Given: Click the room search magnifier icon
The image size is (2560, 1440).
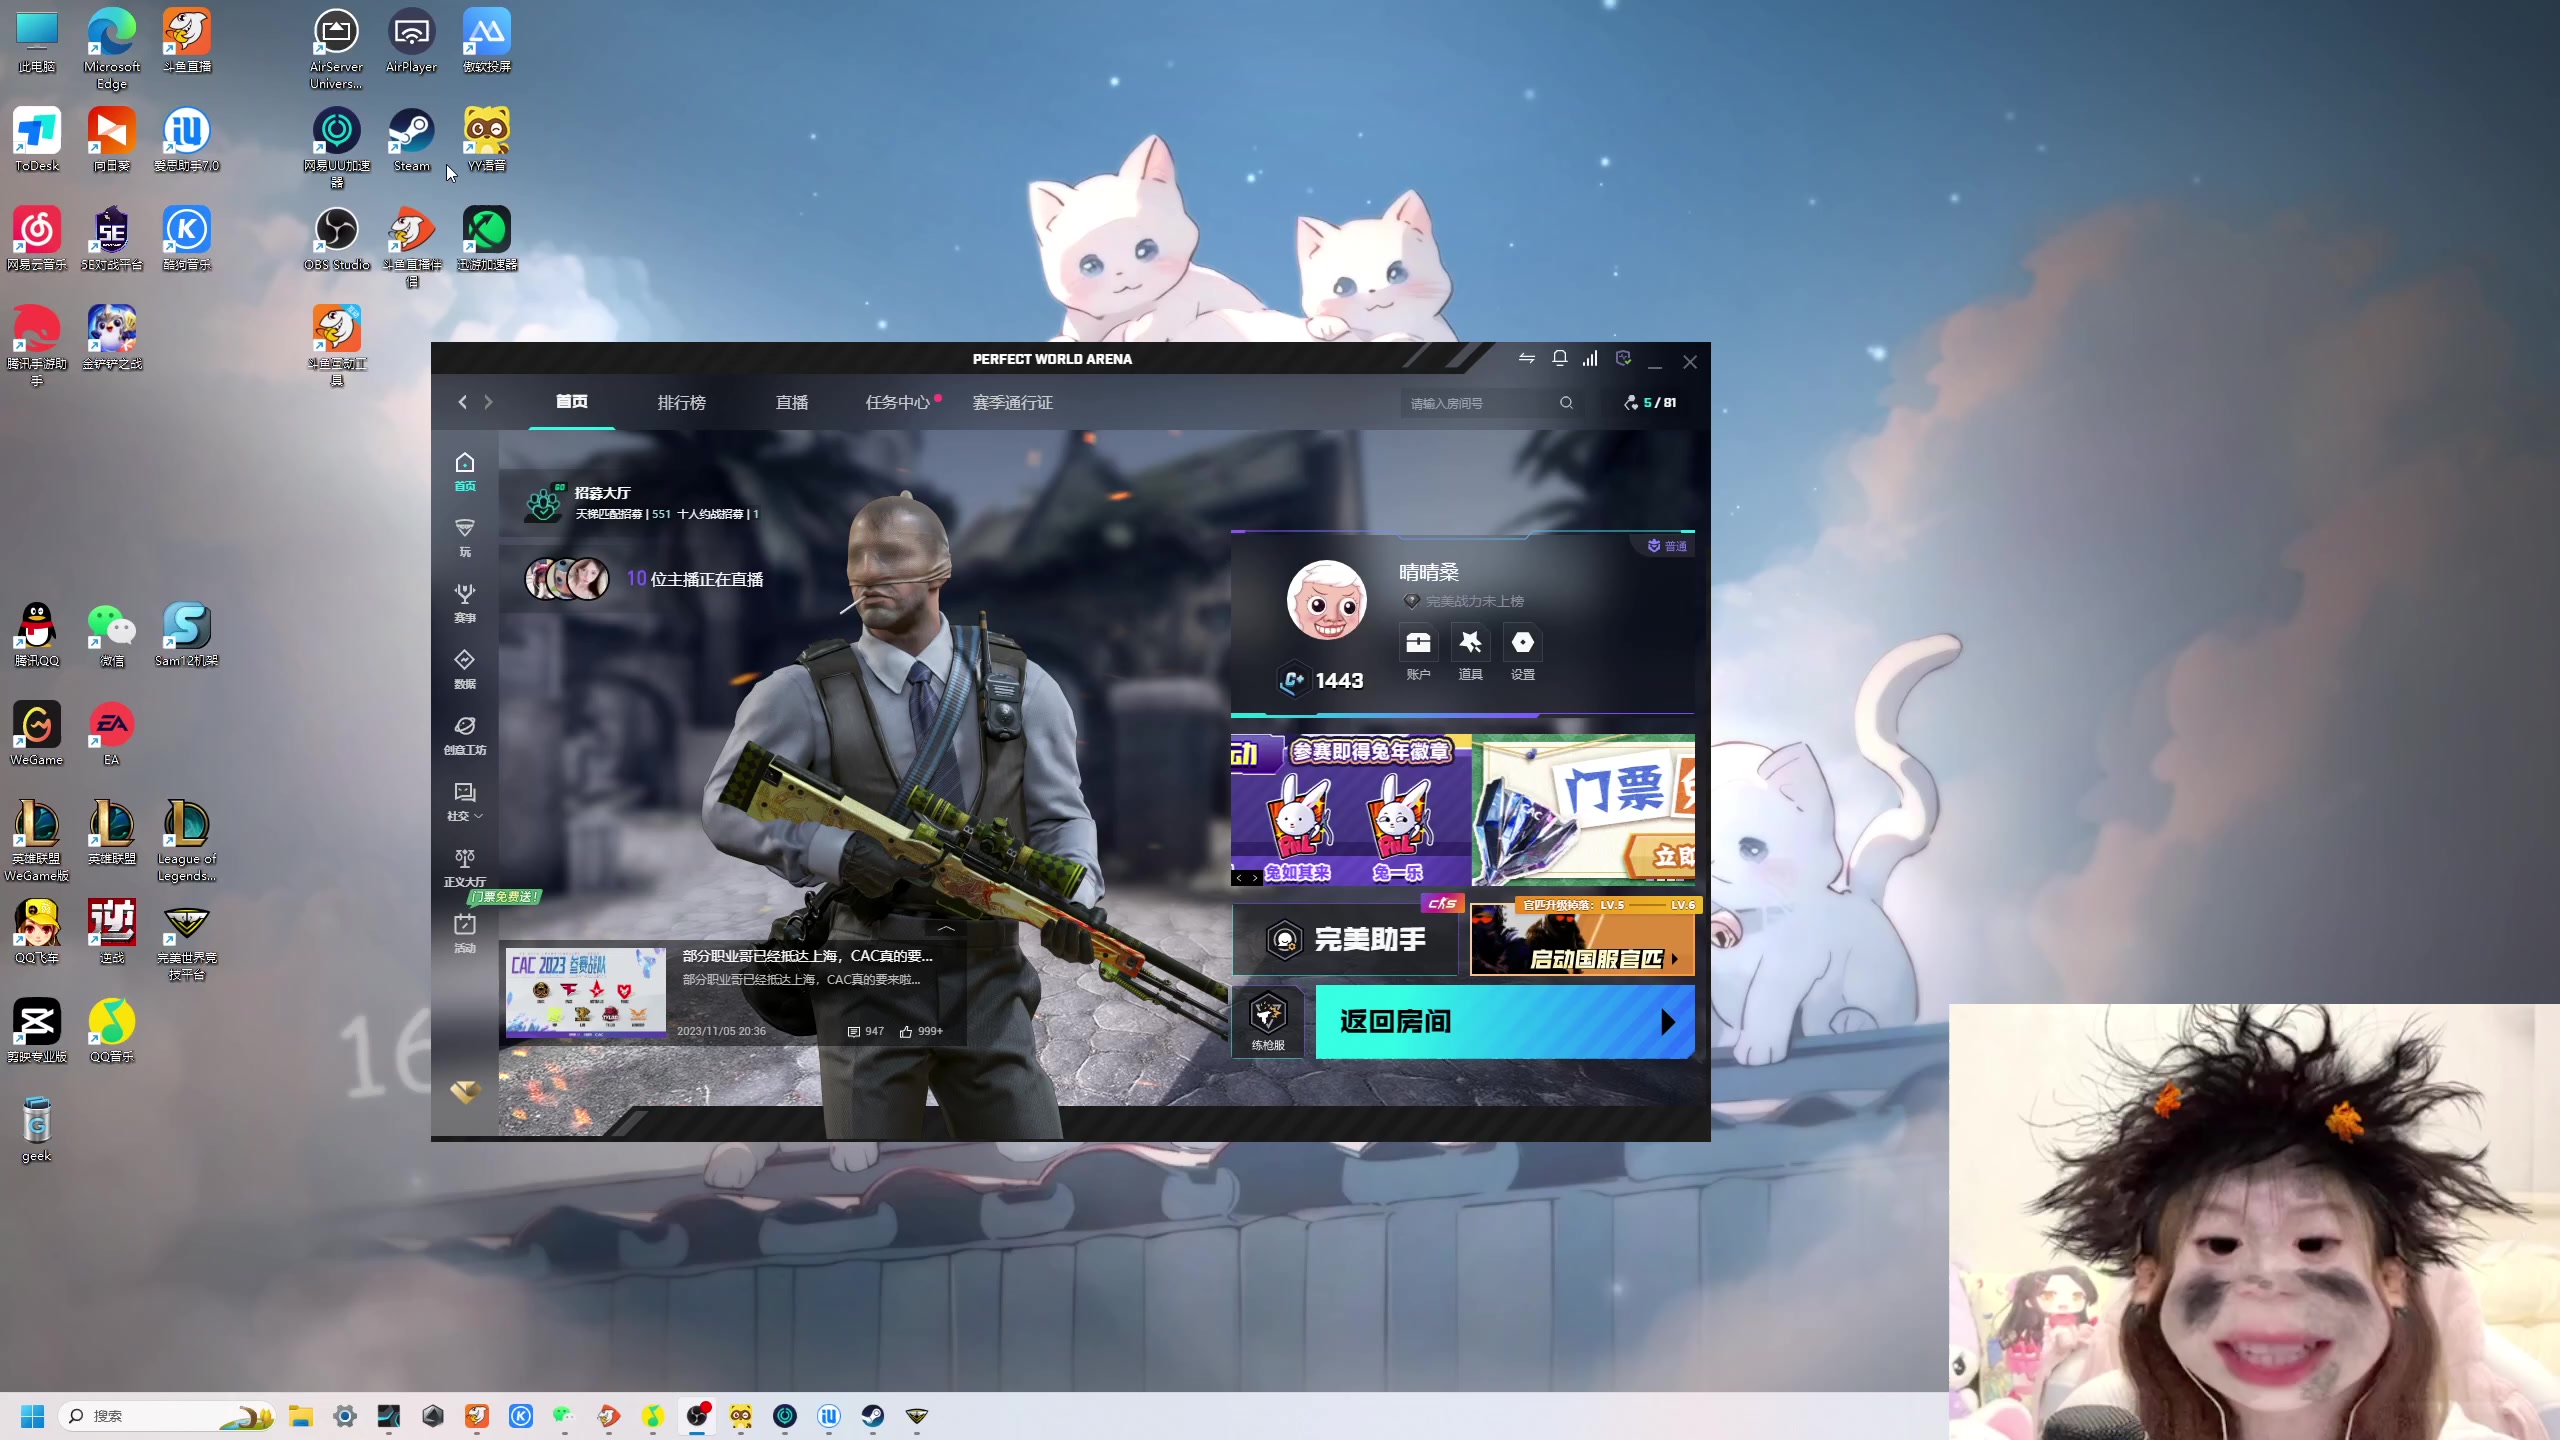Looking at the screenshot, I should click(1566, 403).
